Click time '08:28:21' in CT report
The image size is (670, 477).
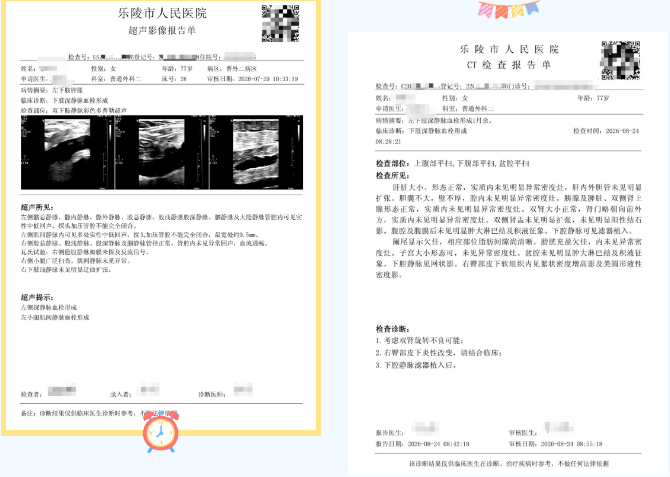(x=388, y=141)
